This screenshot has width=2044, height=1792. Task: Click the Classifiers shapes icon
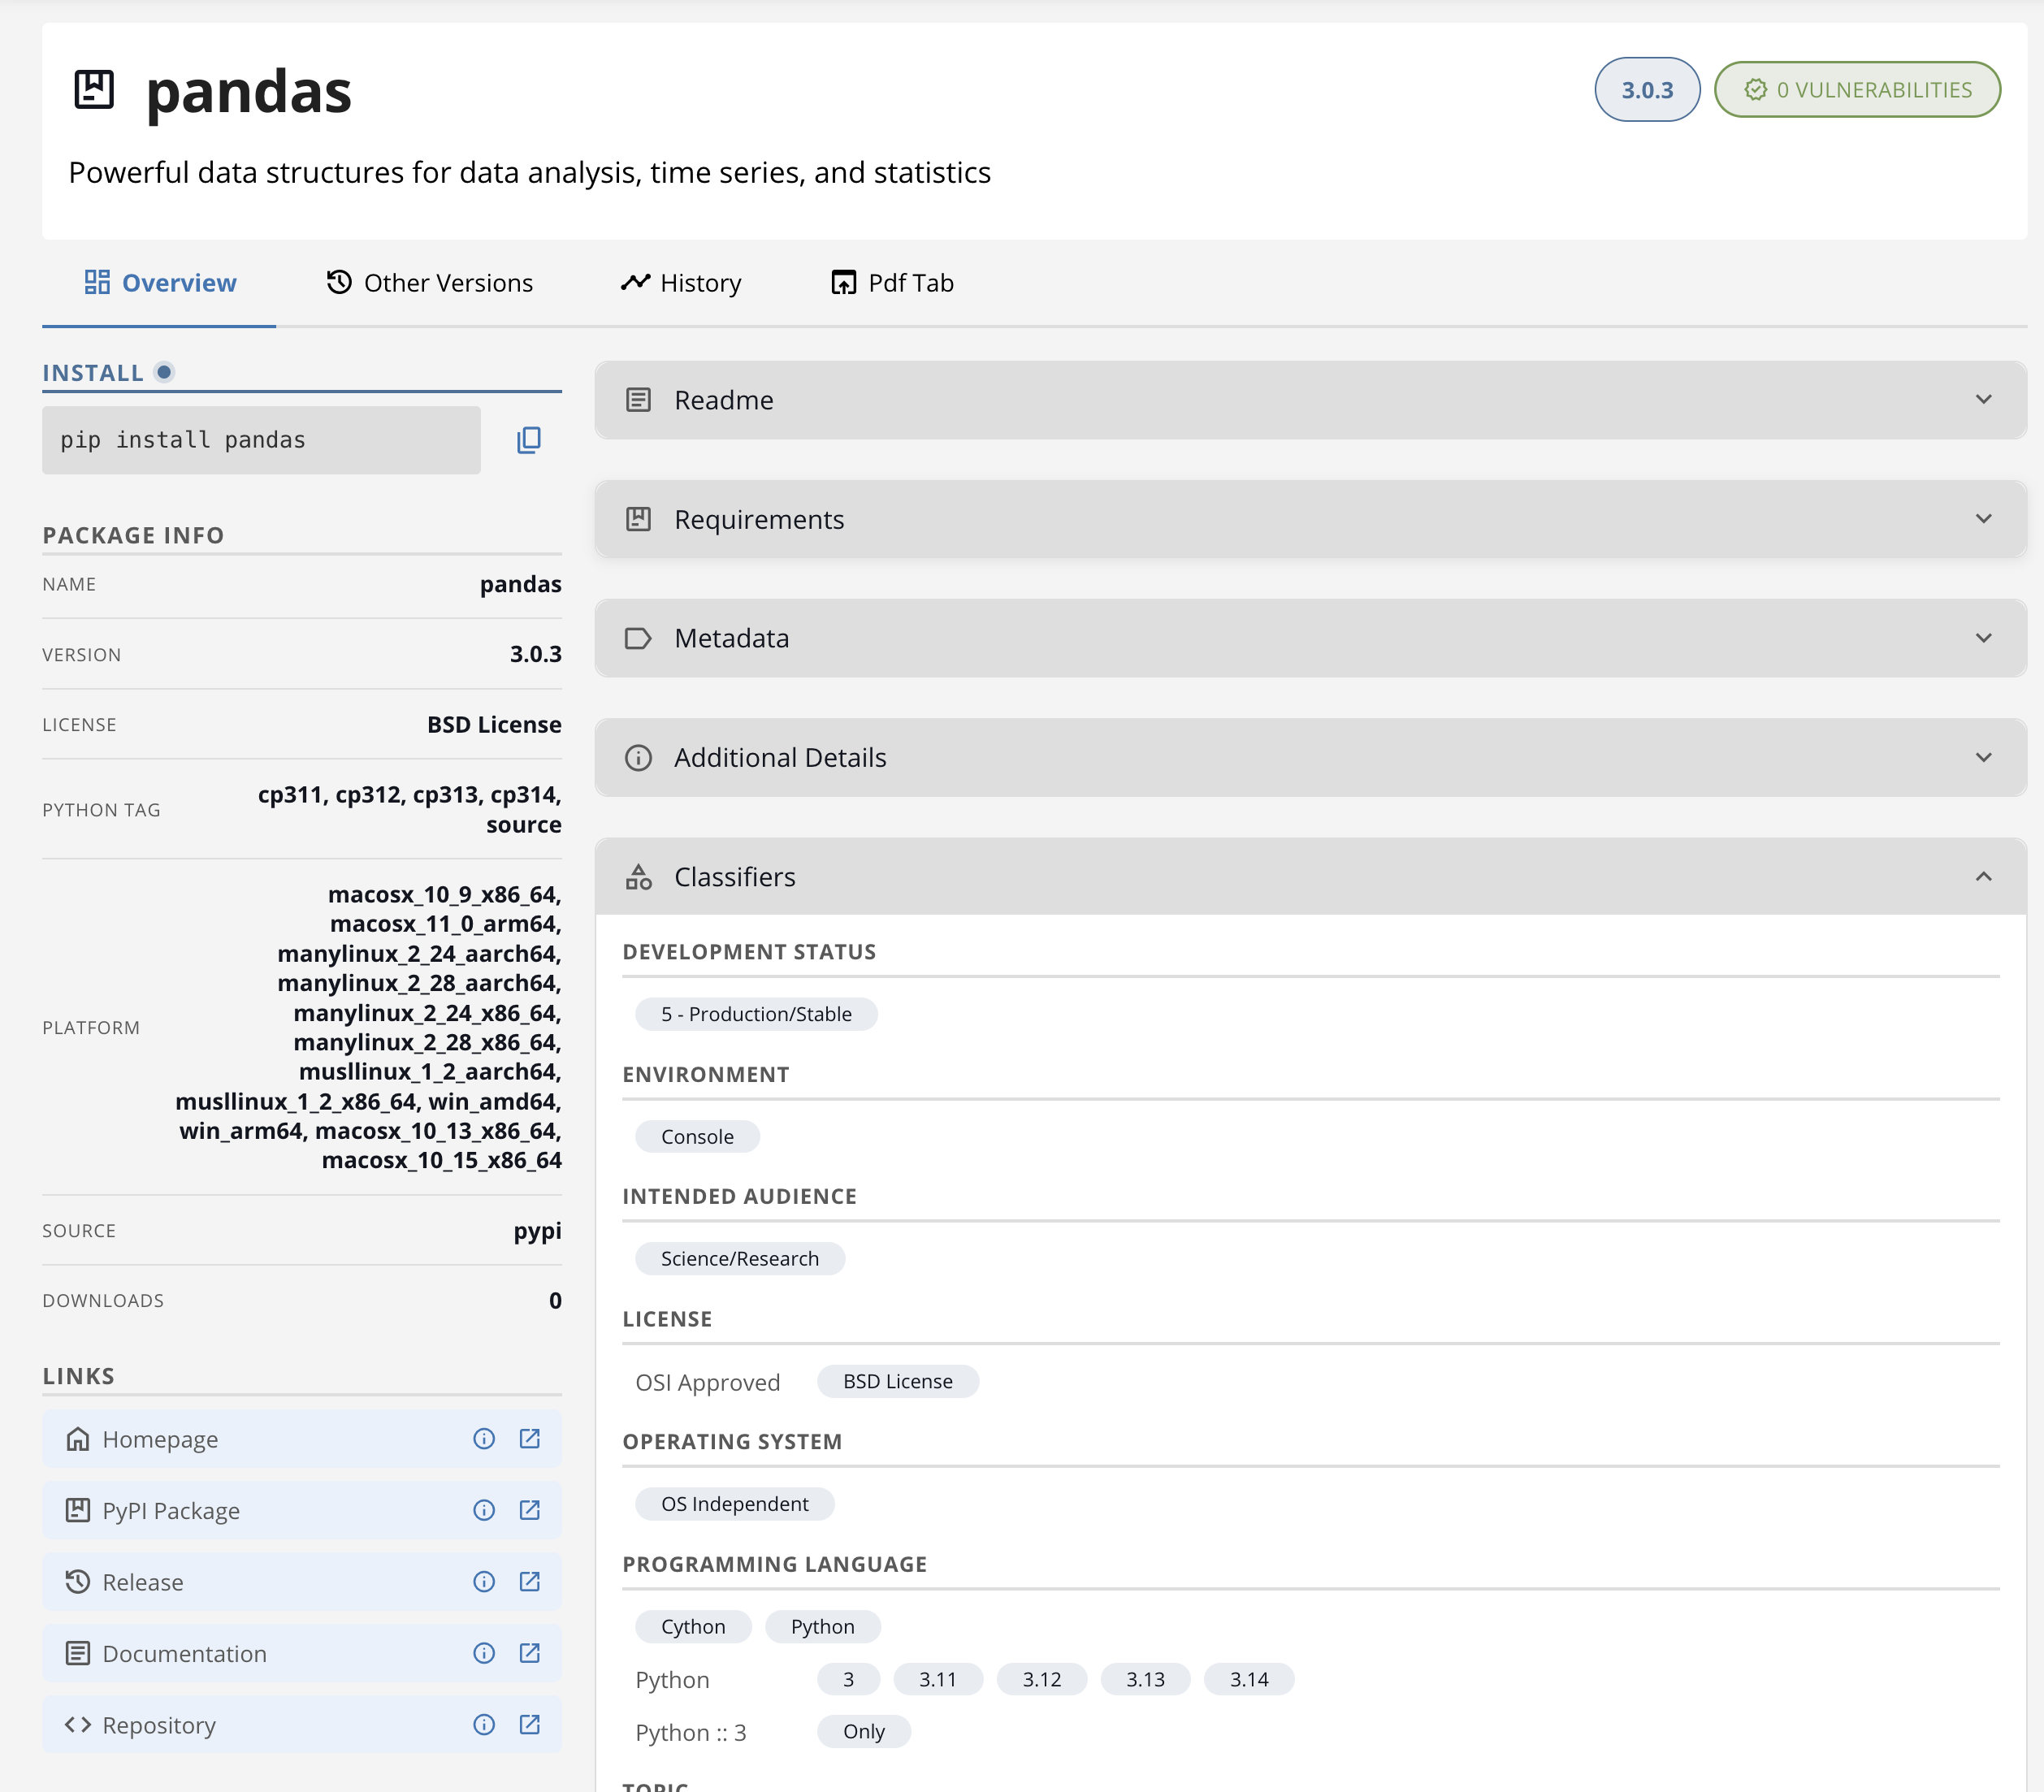[638, 877]
